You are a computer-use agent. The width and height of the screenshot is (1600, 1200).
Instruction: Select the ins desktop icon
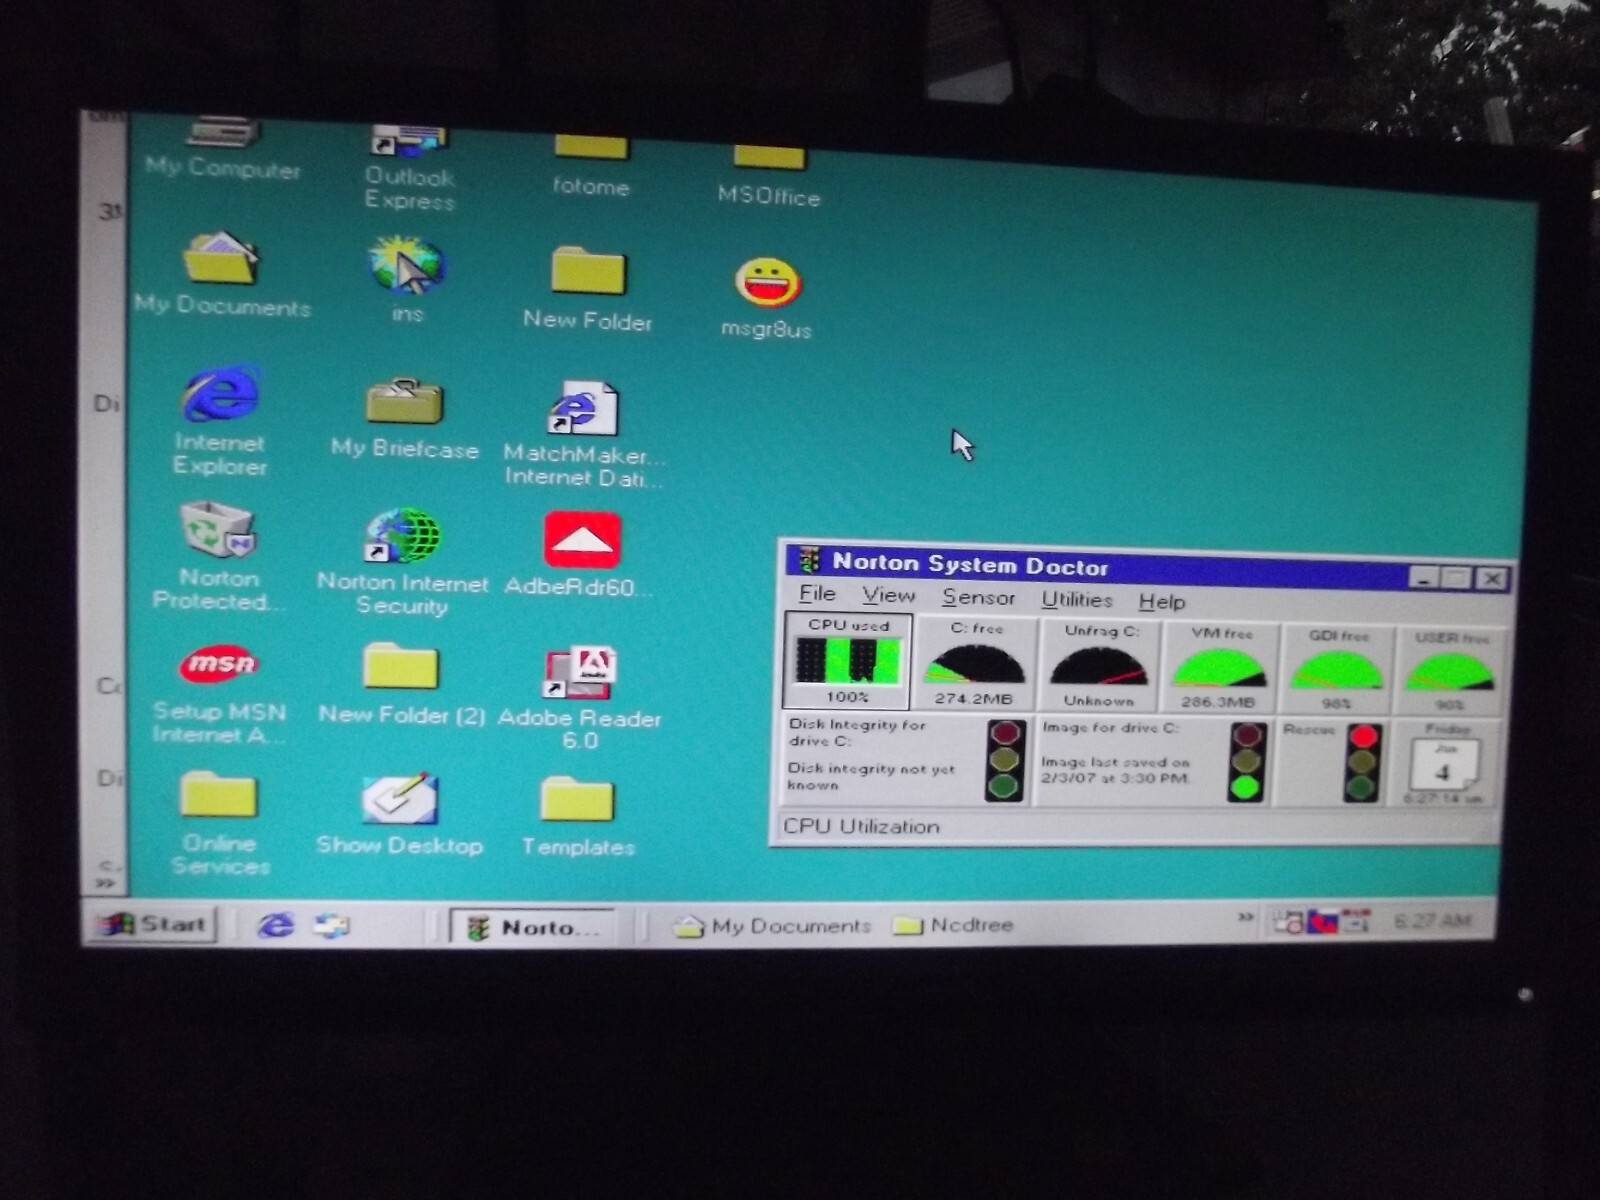point(407,280)
